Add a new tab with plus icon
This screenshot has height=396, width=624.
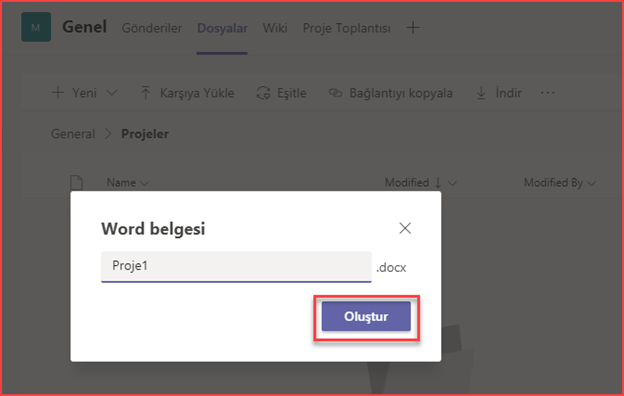click(x=413, y=27)
